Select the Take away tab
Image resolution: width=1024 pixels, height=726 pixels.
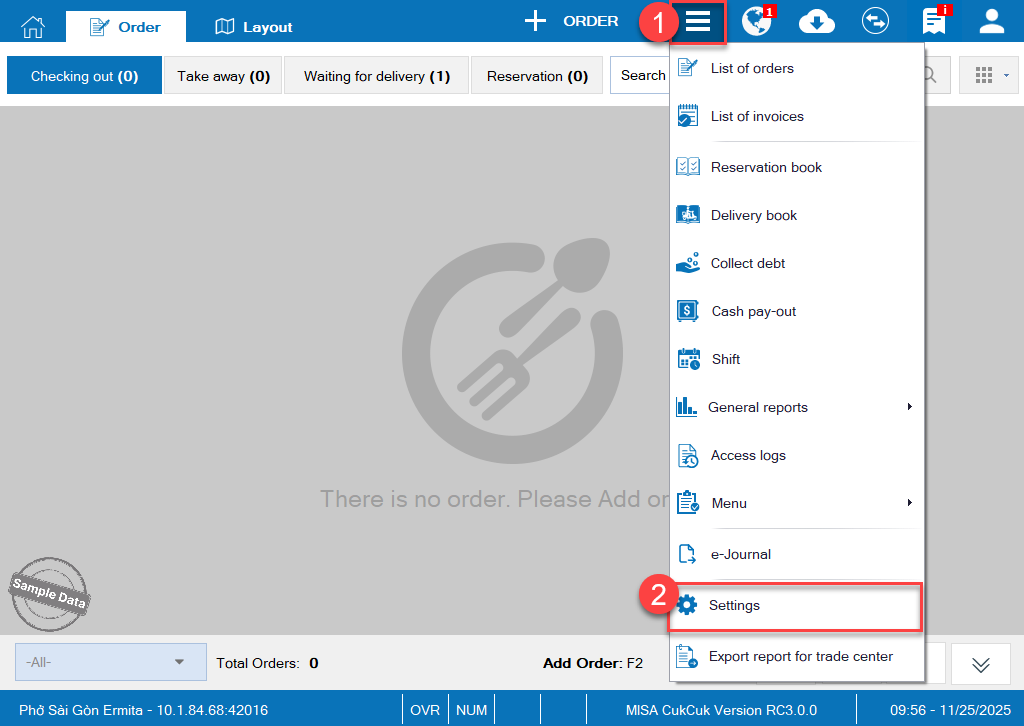[223, 76]
